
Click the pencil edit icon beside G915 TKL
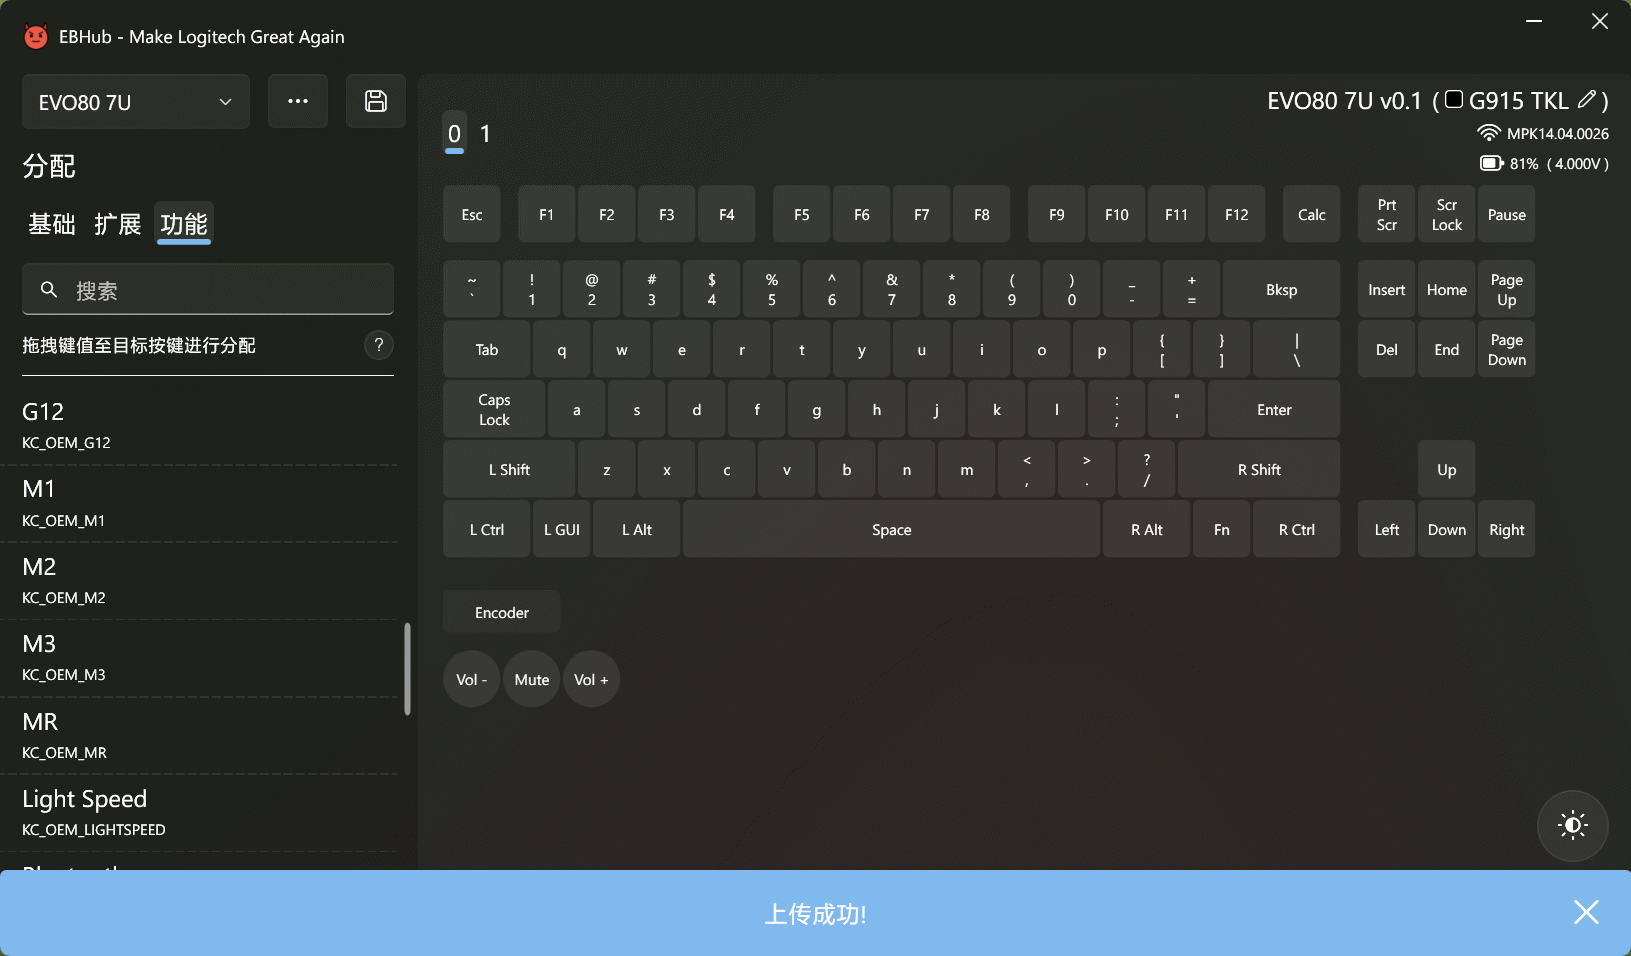pos(1586,100)
